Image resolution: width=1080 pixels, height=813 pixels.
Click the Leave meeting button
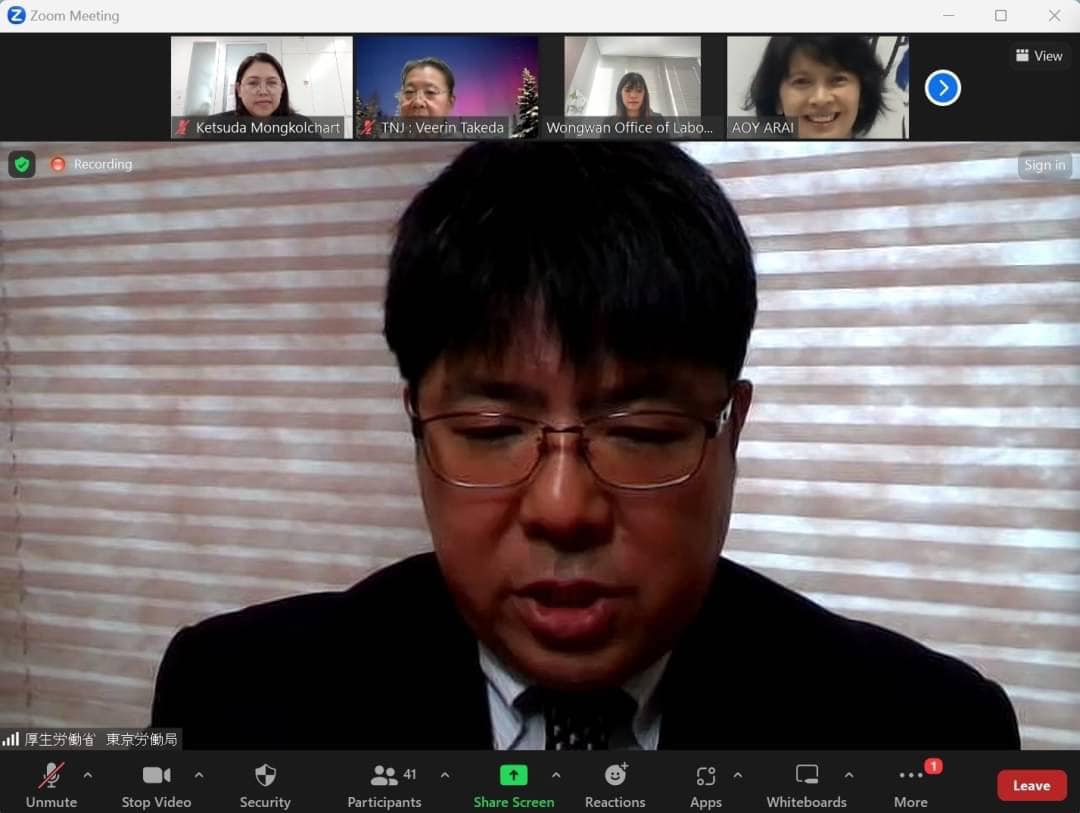click(1031, 785)
